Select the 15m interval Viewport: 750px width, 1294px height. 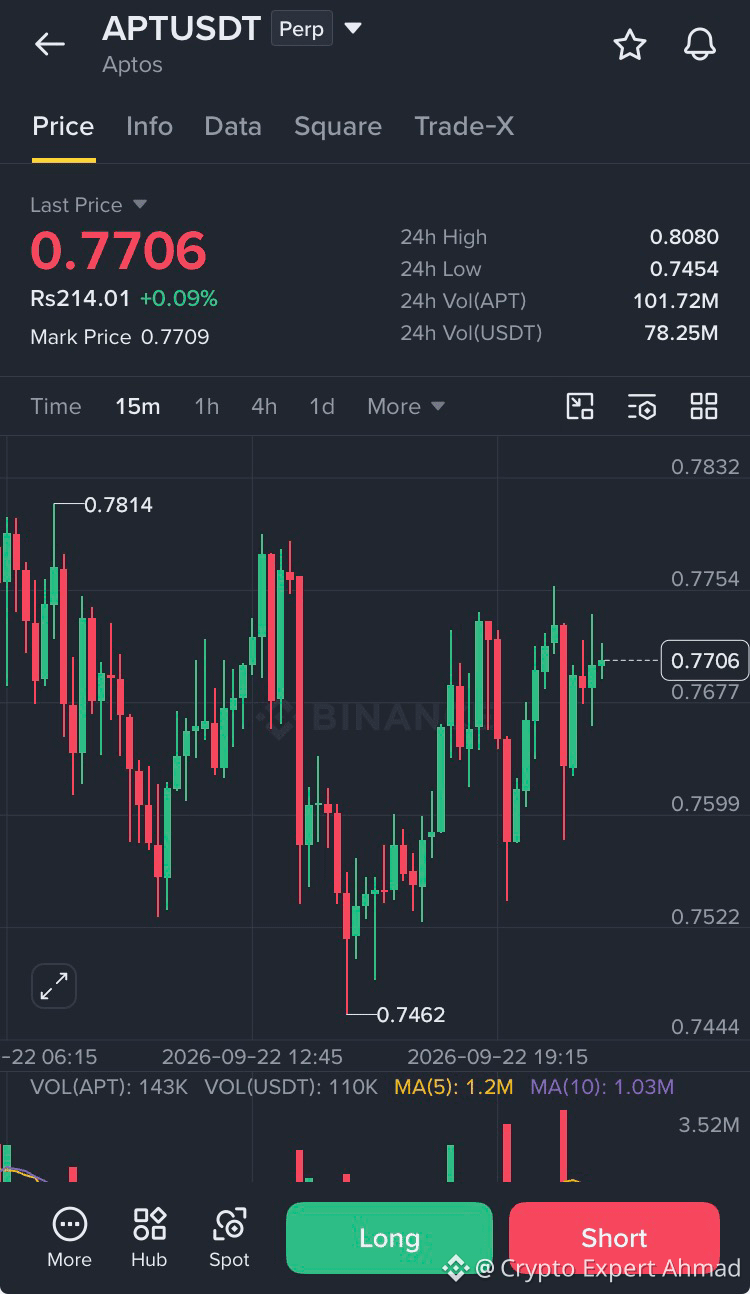coord(138,407)
